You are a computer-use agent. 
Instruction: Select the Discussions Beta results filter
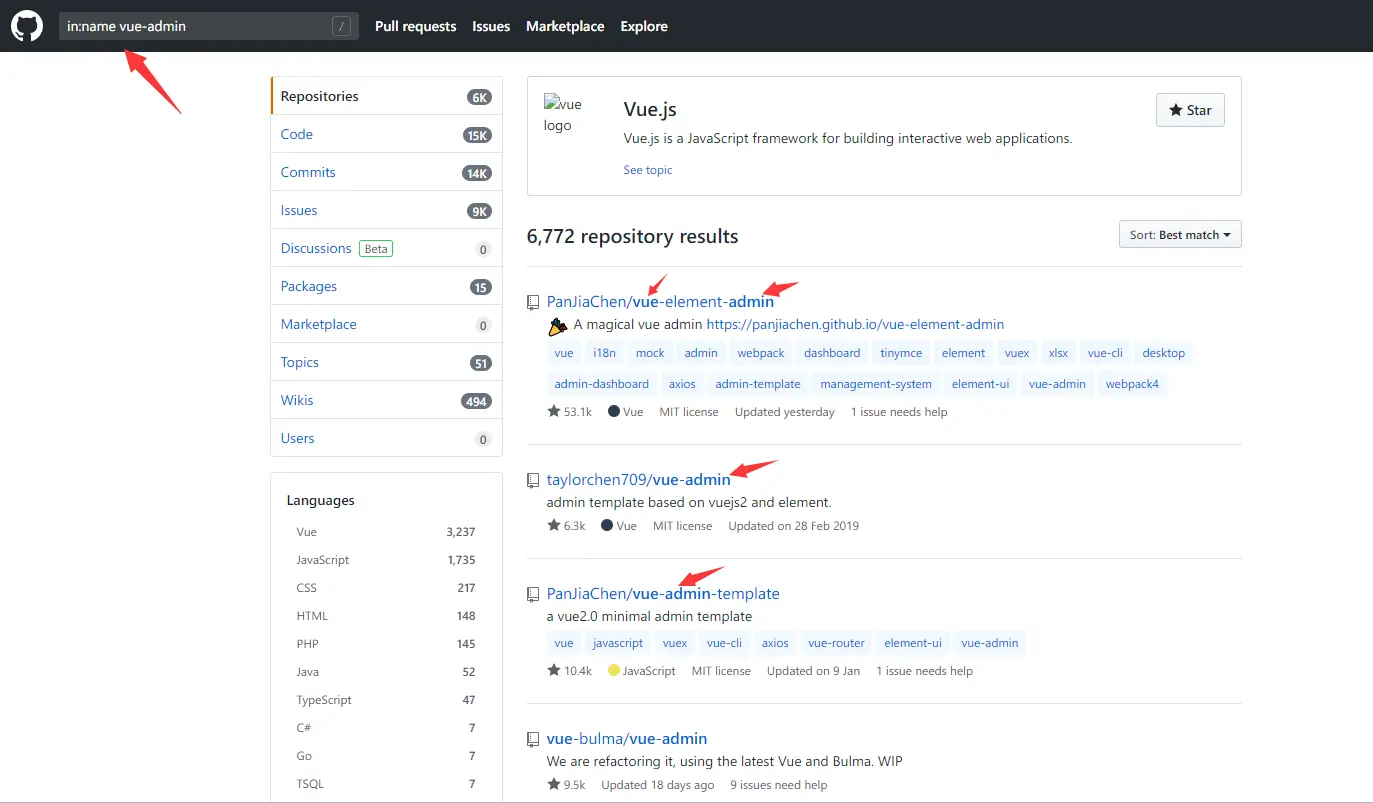pyautogui.click(x=386, y=248)
